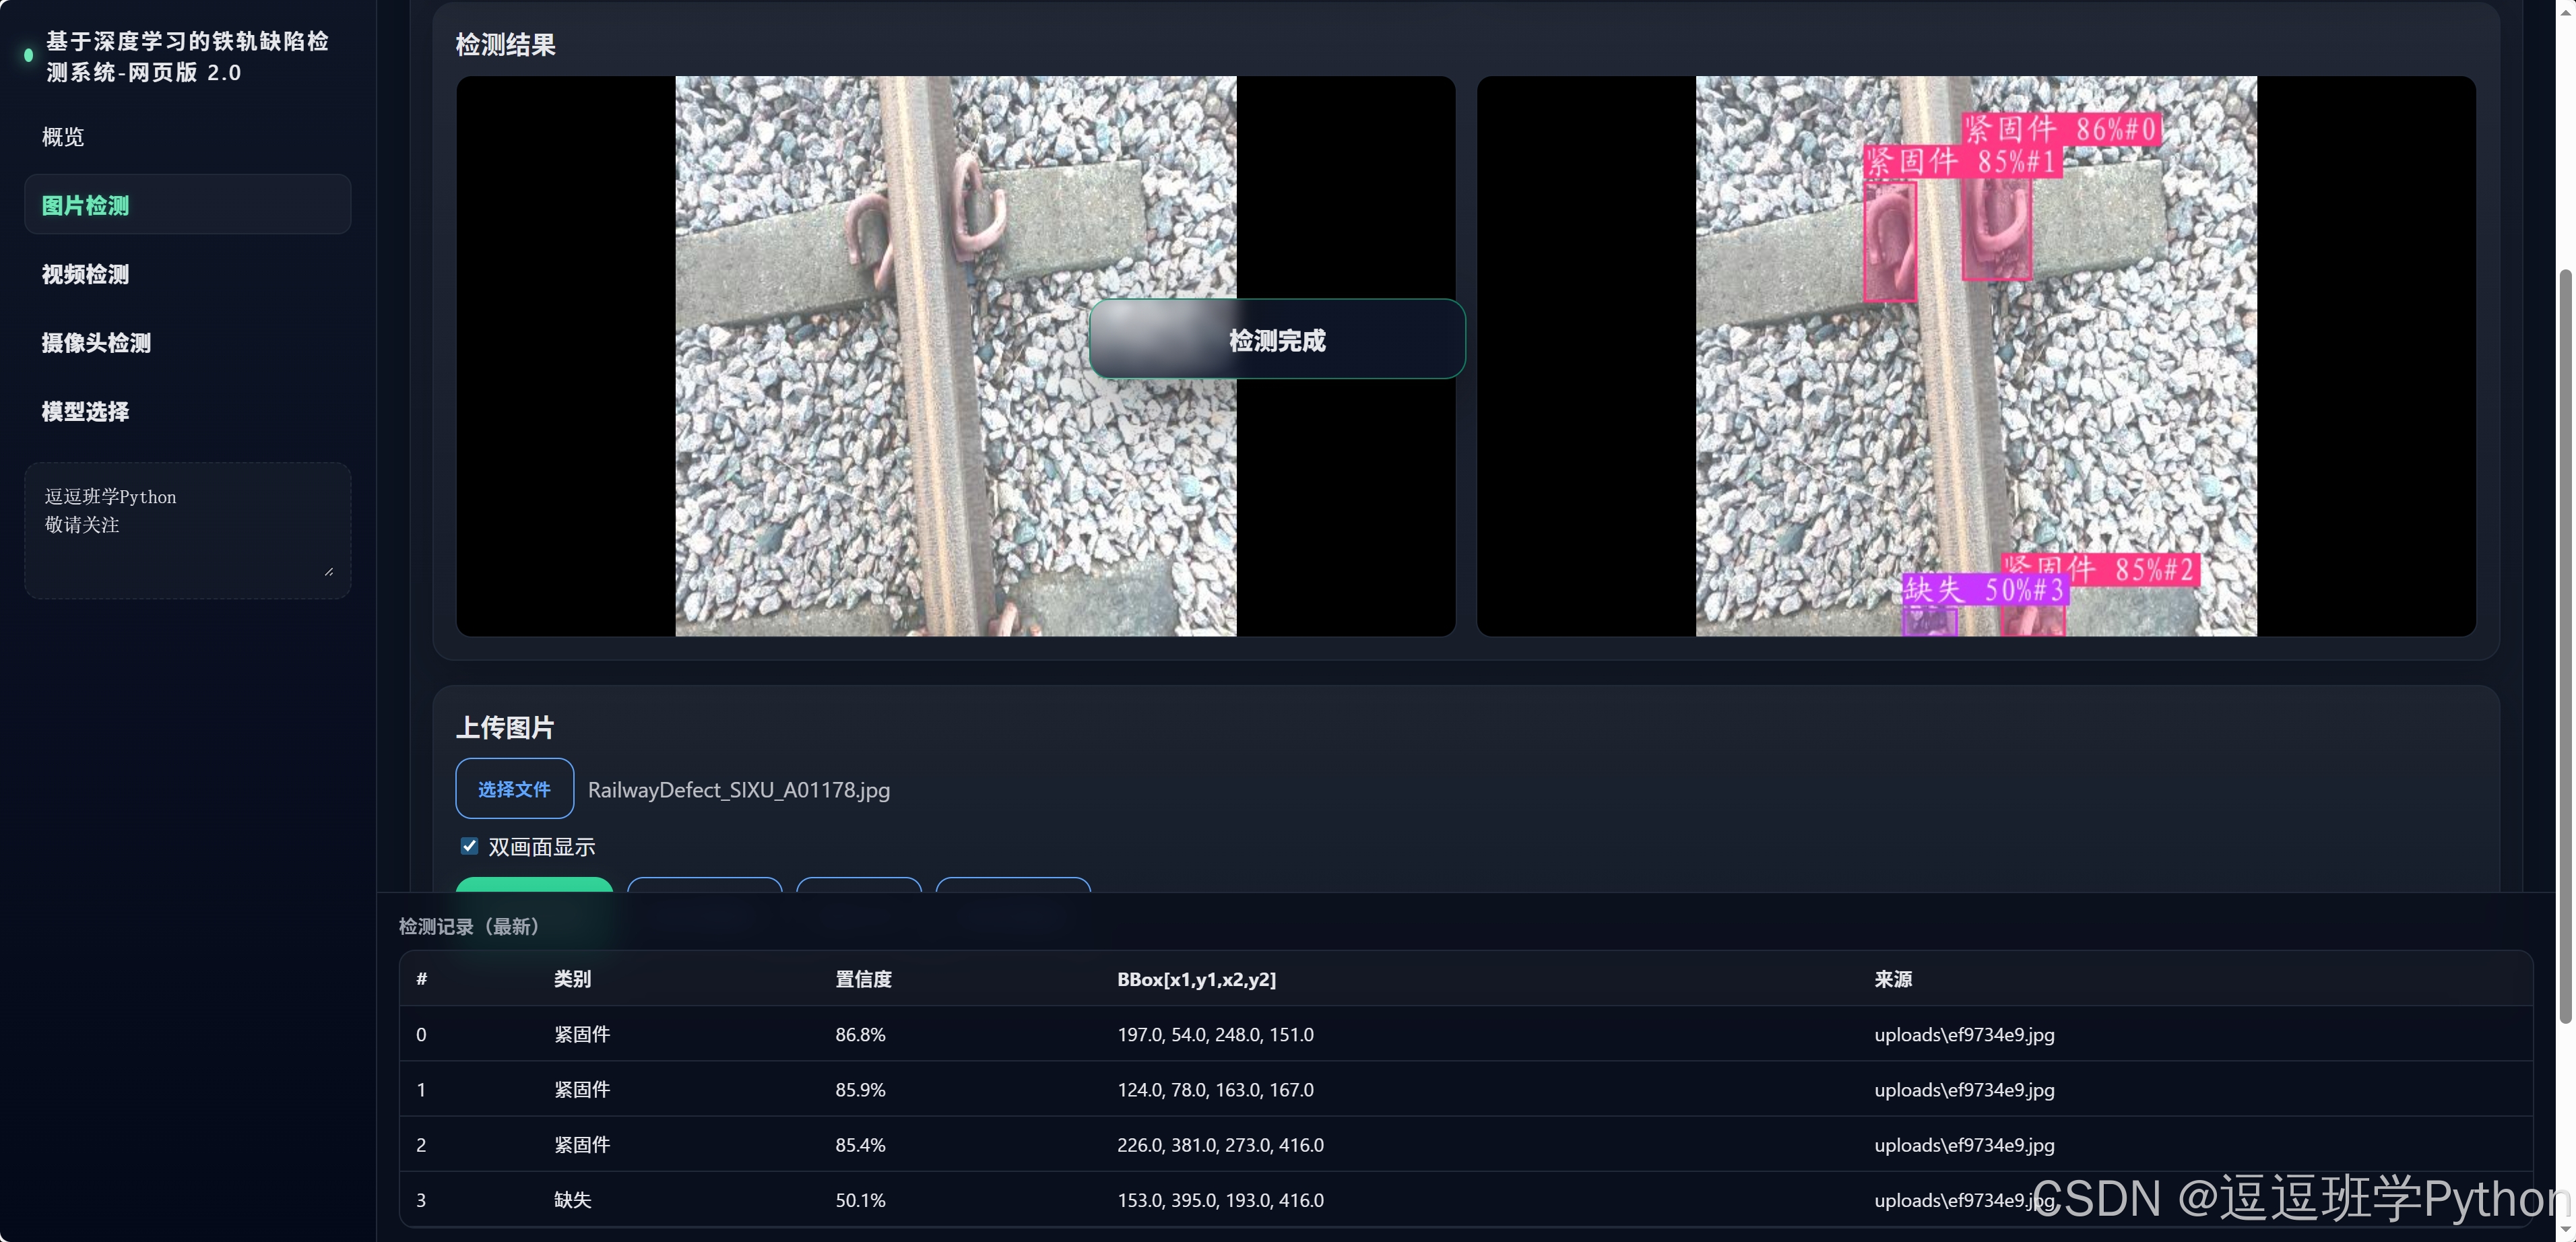Viewport: 2576px width, 1242px height.
Task: Click the 置信度 column header
Action: [863, 979]
